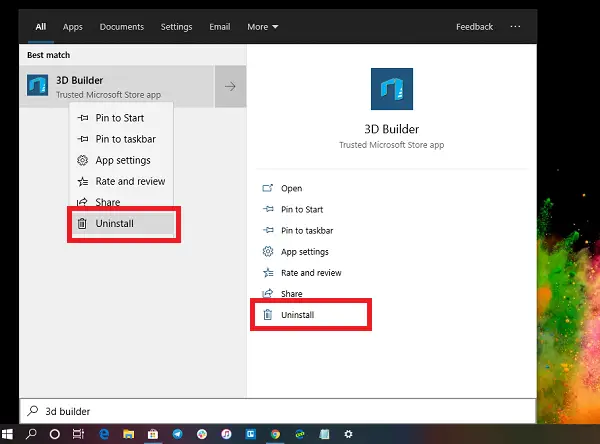
Task: Click gear icon beside App settings in context menu
Action: [83, 160]
